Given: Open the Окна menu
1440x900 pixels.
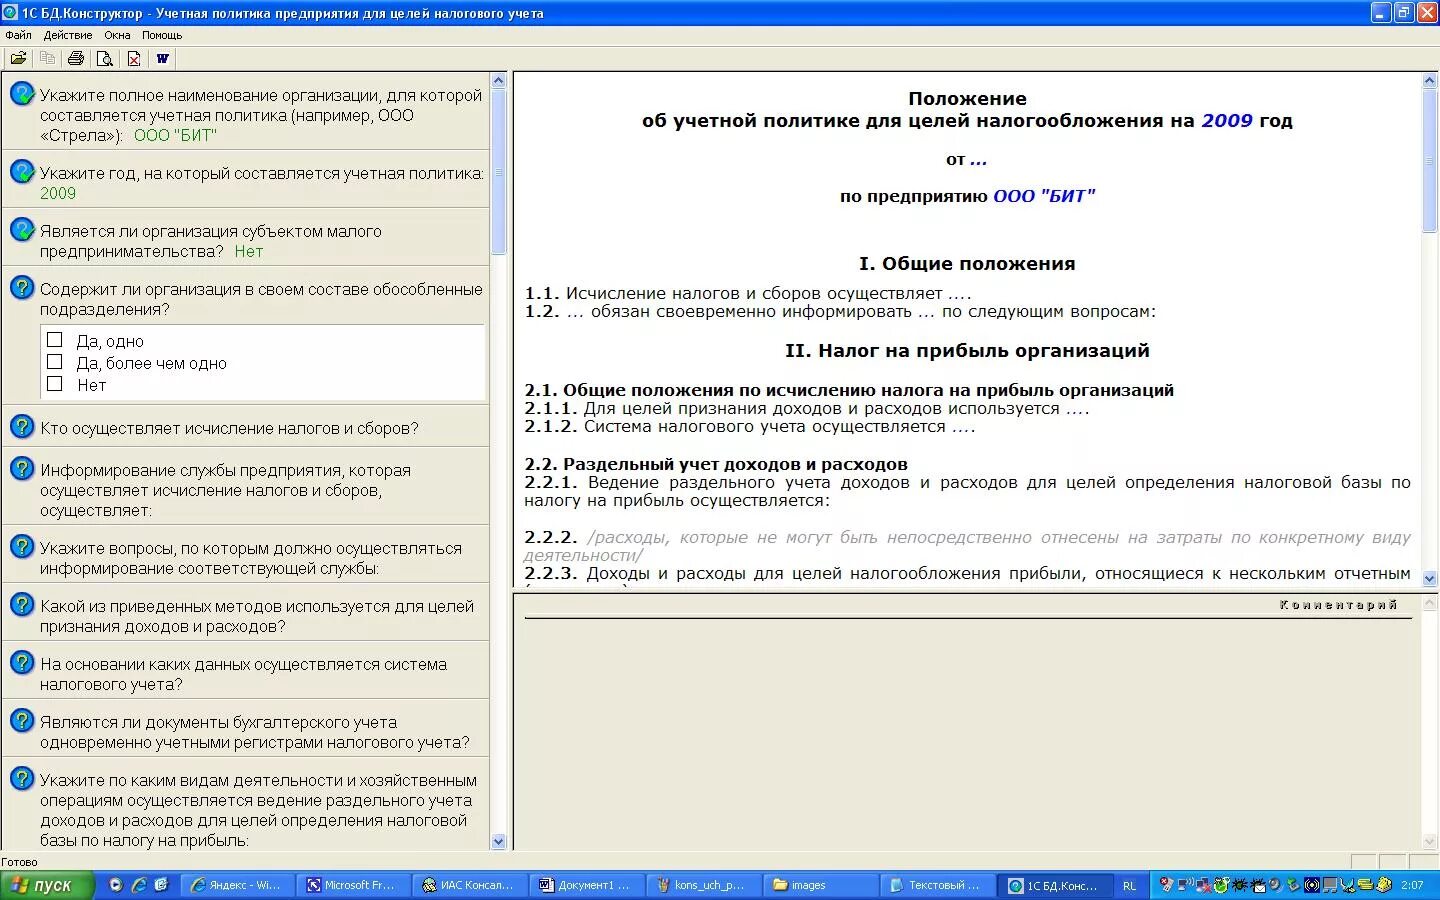Looking at the screenshot, I should click(117, 35).
